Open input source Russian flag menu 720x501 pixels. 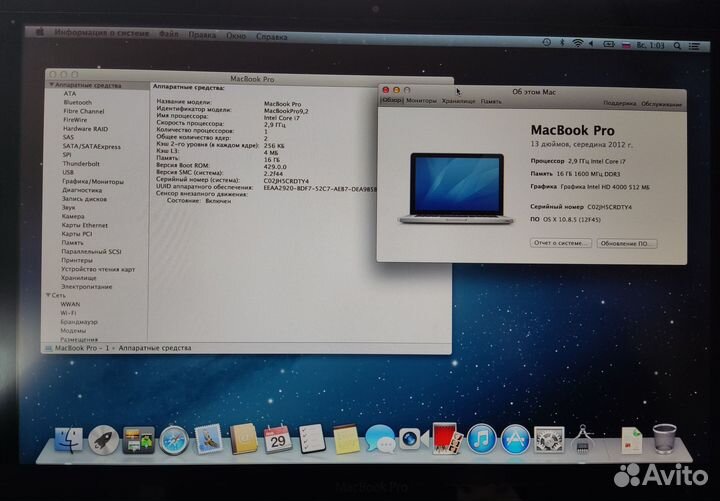pyautogui.click(x=626, y=45)
